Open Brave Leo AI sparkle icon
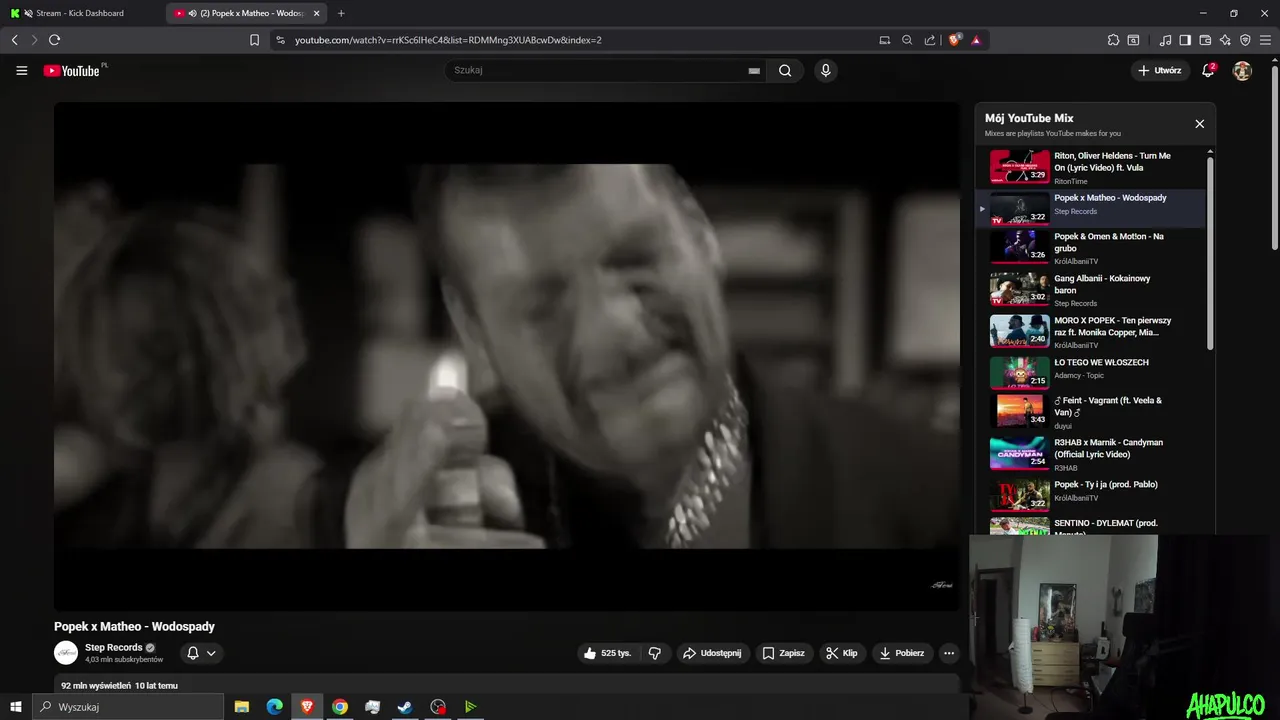The height and width of the screenshot is (720, 1280). [x=1225, y=40]
